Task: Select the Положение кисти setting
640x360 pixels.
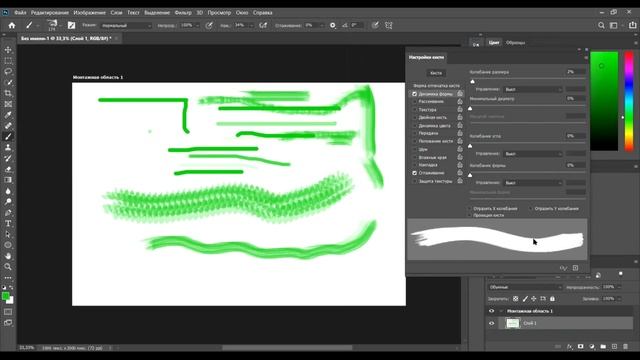Action: 436,141
